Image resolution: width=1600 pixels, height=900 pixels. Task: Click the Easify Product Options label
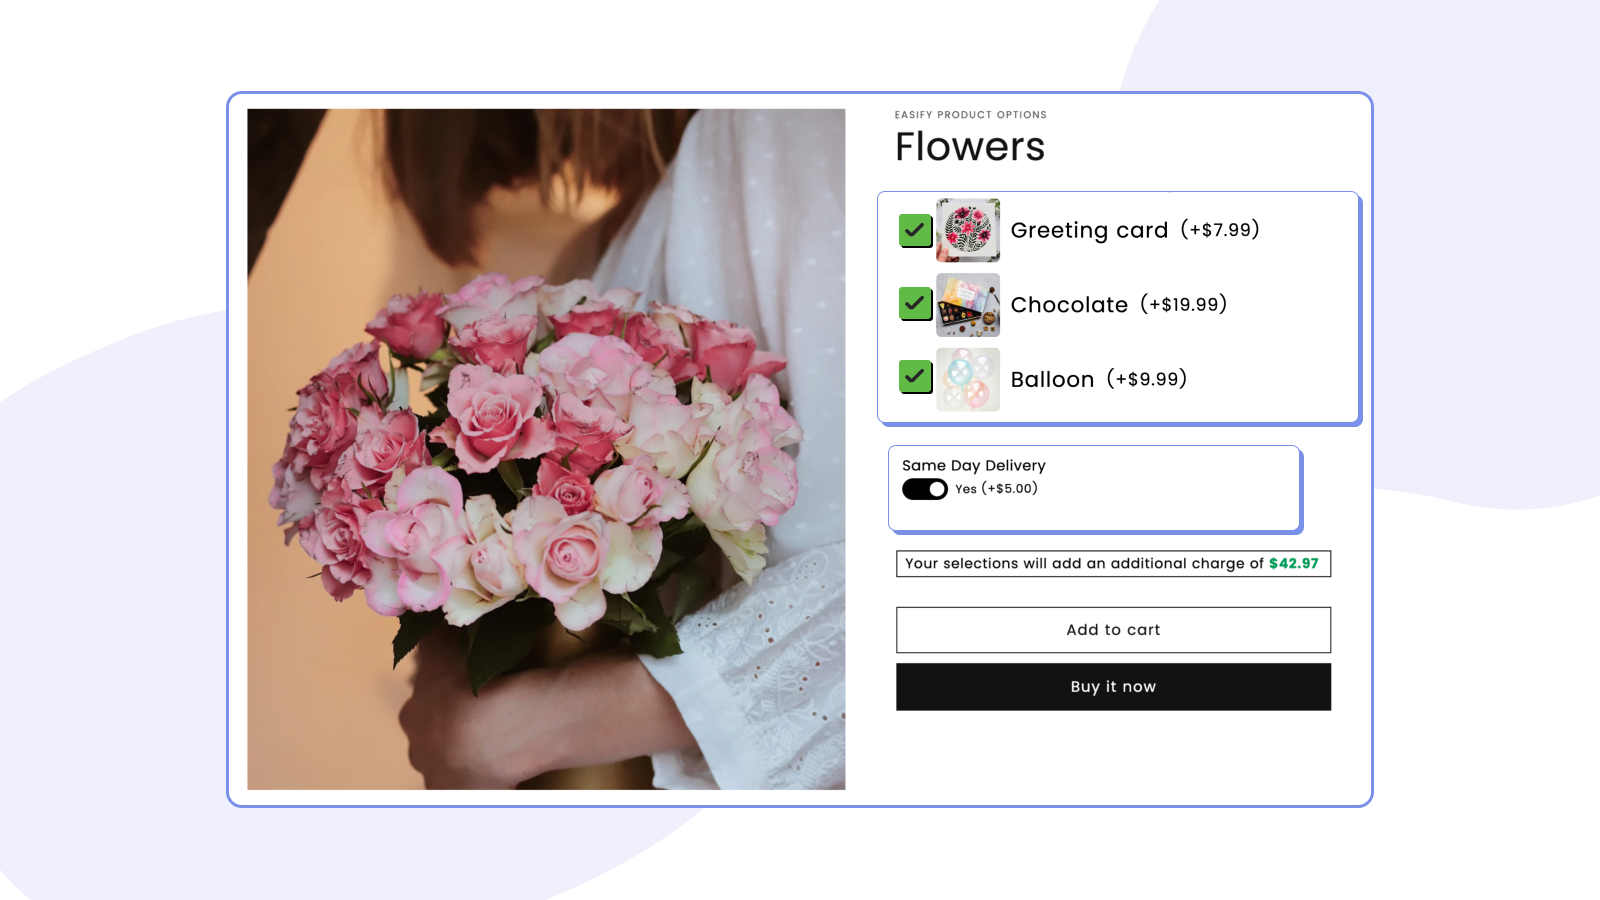(x=971, y=115)
